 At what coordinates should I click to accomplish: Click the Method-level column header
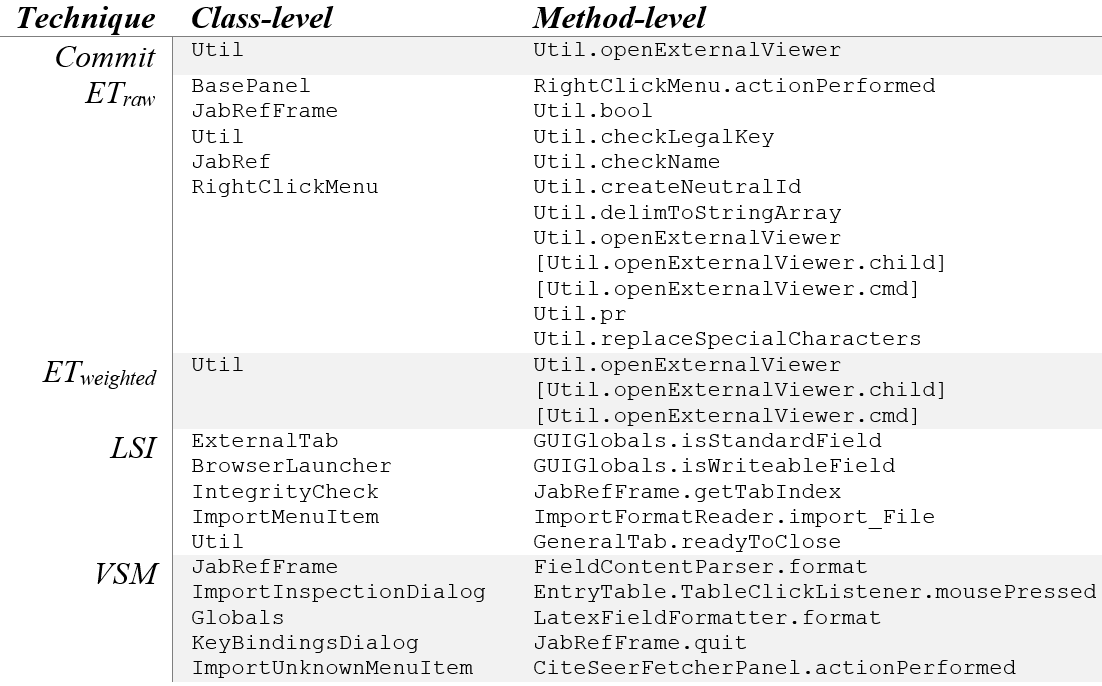(x=618, y=18)
